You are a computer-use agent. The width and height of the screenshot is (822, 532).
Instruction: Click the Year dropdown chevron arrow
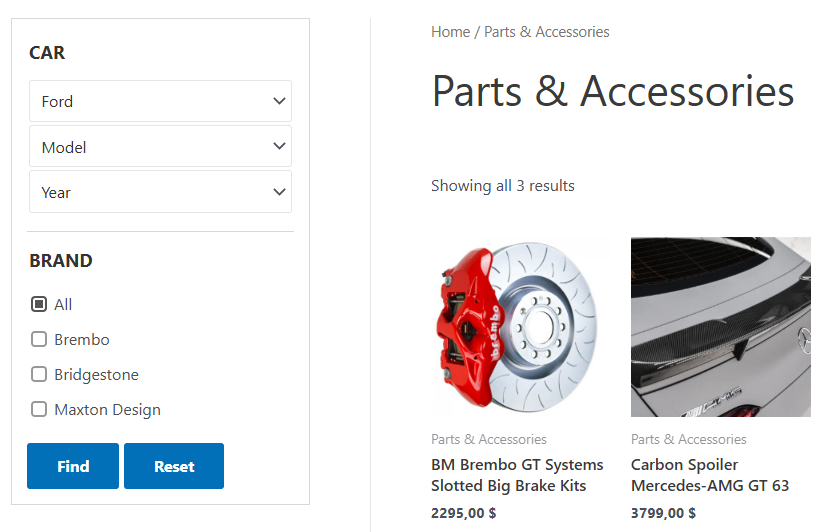point(279,192)
